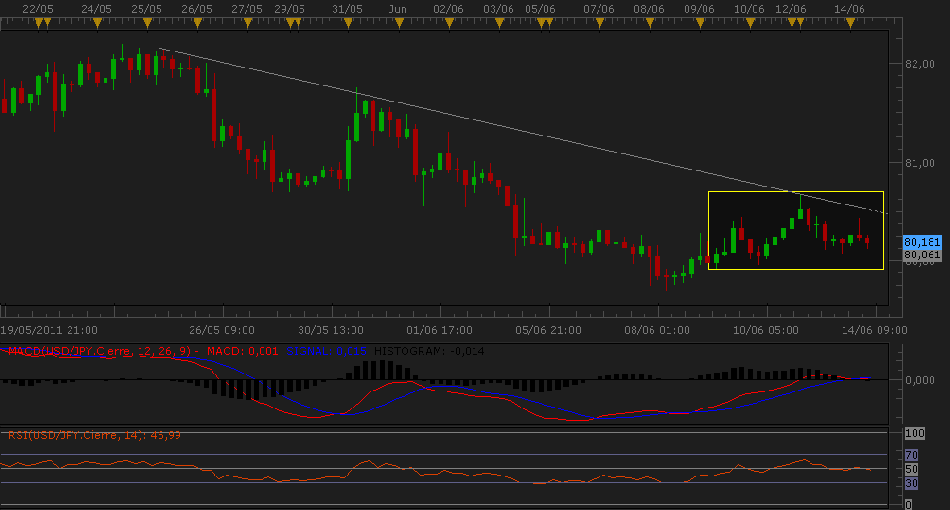950x510 pixels.
Task: Click the 14/06 09:00 time label
Action: pos(875,330)
